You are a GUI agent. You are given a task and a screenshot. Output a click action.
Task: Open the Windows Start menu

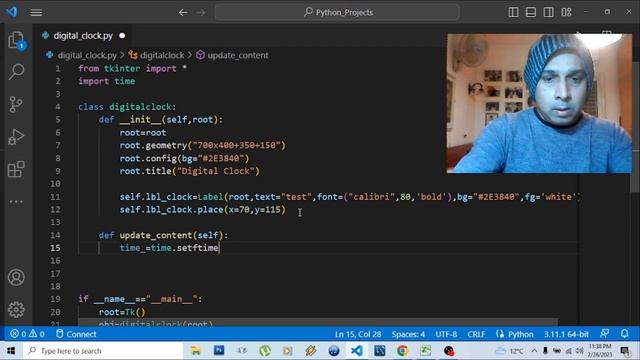[11, 351]
